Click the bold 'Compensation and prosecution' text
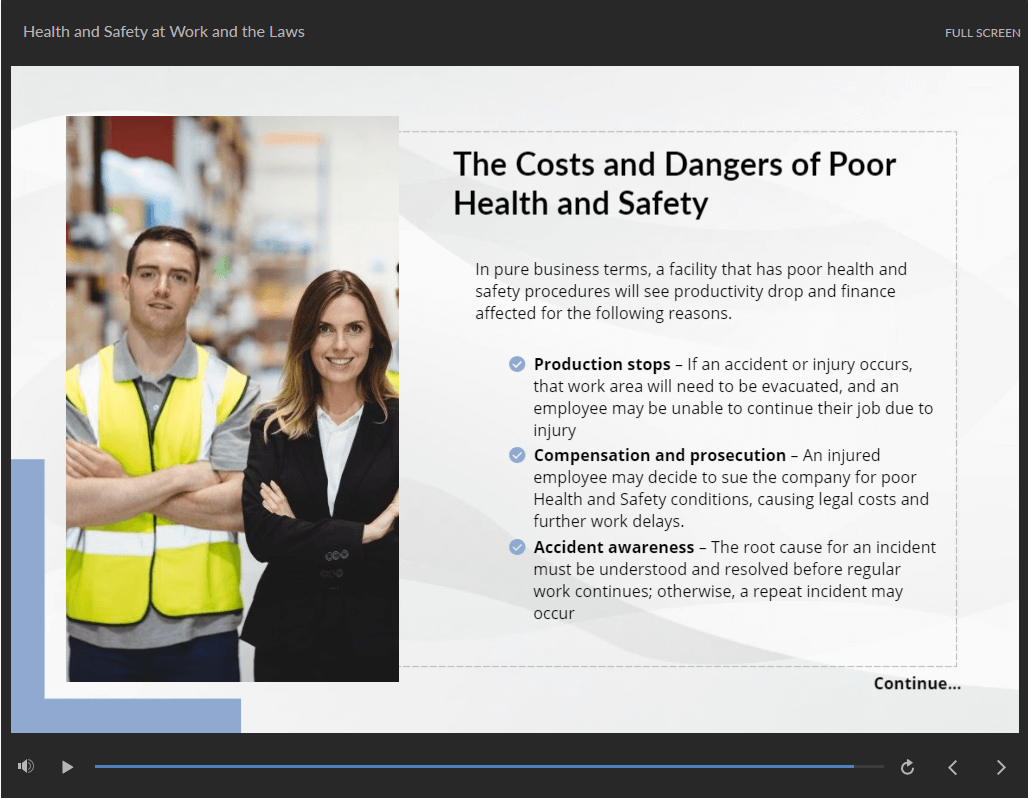The height and width of the screenshot is (798, 1028). coord(659,455)
